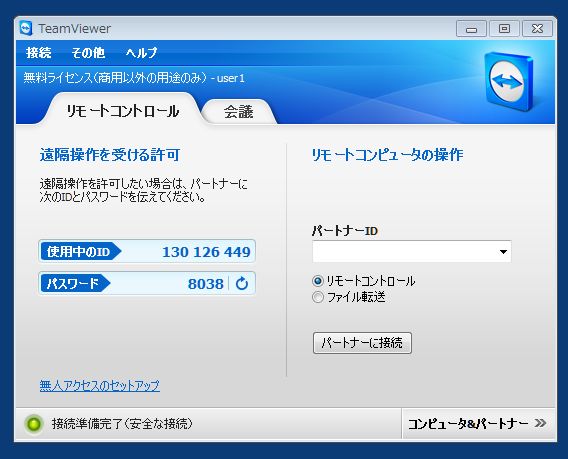Close the TeamViewer window

tap(537, 29)
